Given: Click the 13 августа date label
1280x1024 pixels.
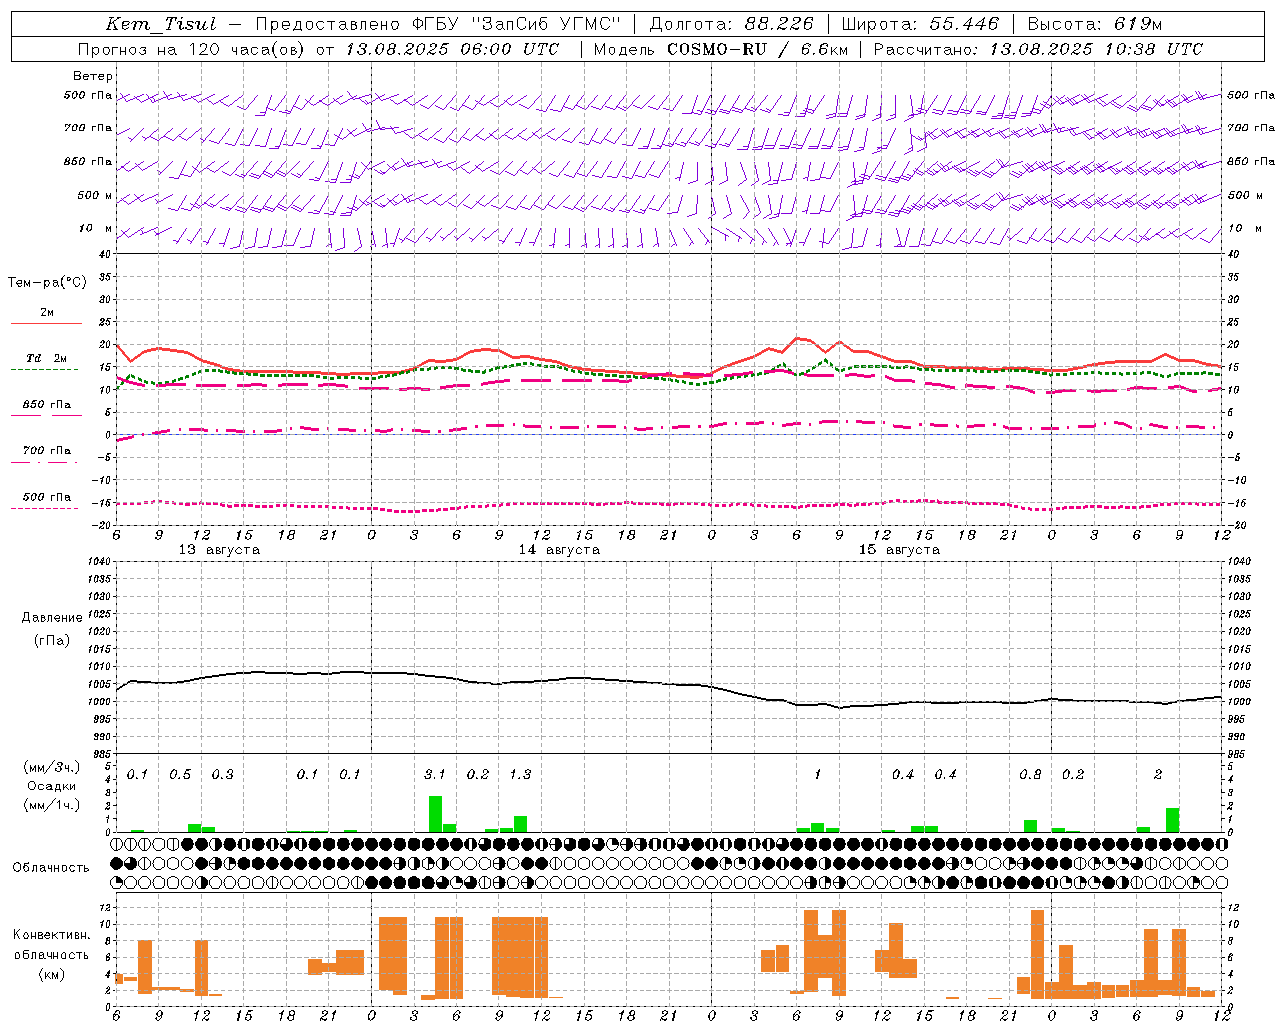Looking at the screenshot, I should point(219,550).
